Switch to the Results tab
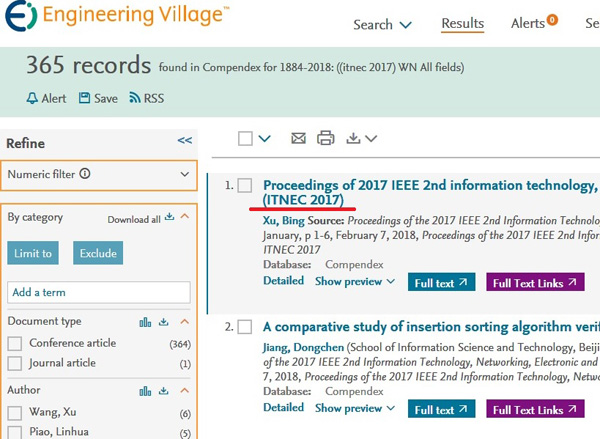 click(462, 23)
